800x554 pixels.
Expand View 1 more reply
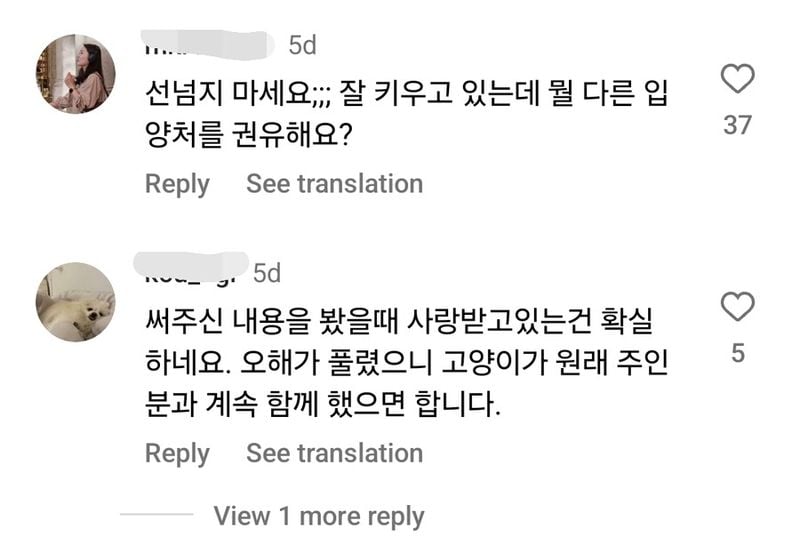[319, 516]
